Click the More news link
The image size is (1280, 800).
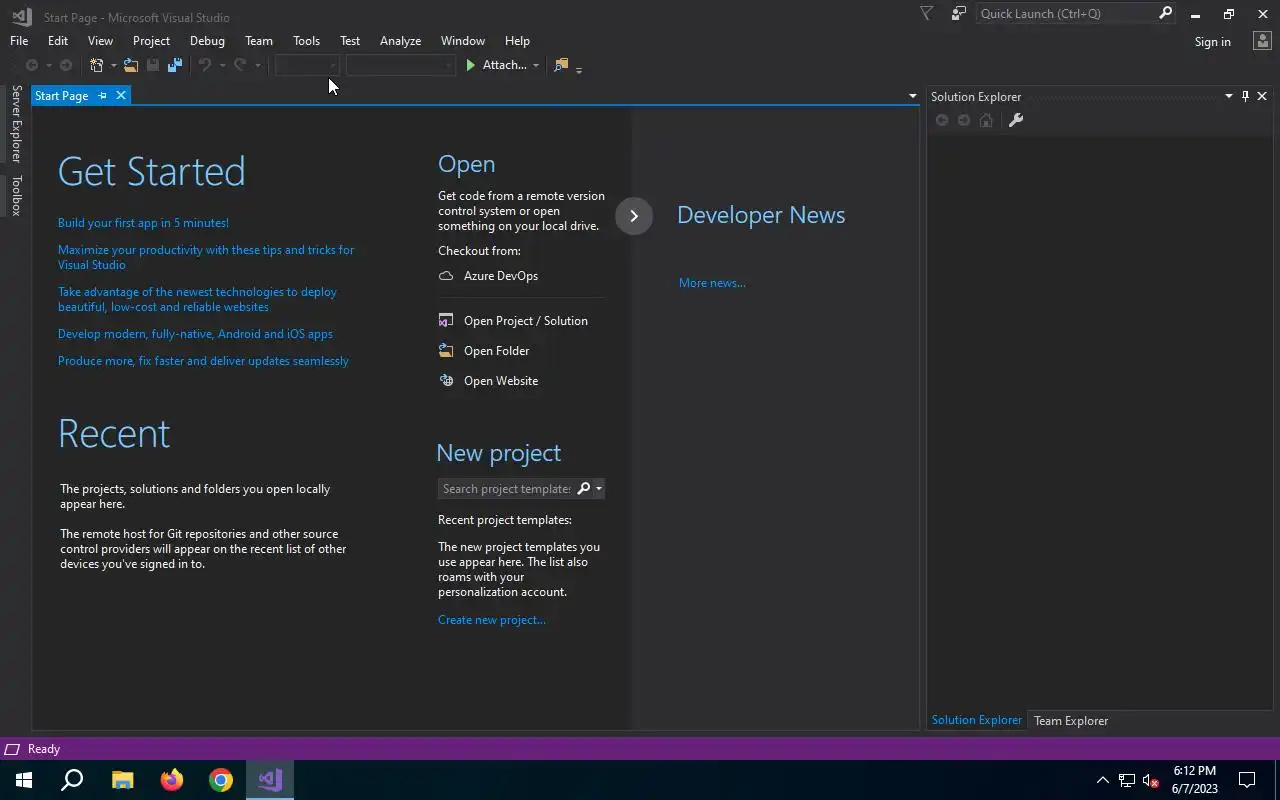click(x=712, y=283)
